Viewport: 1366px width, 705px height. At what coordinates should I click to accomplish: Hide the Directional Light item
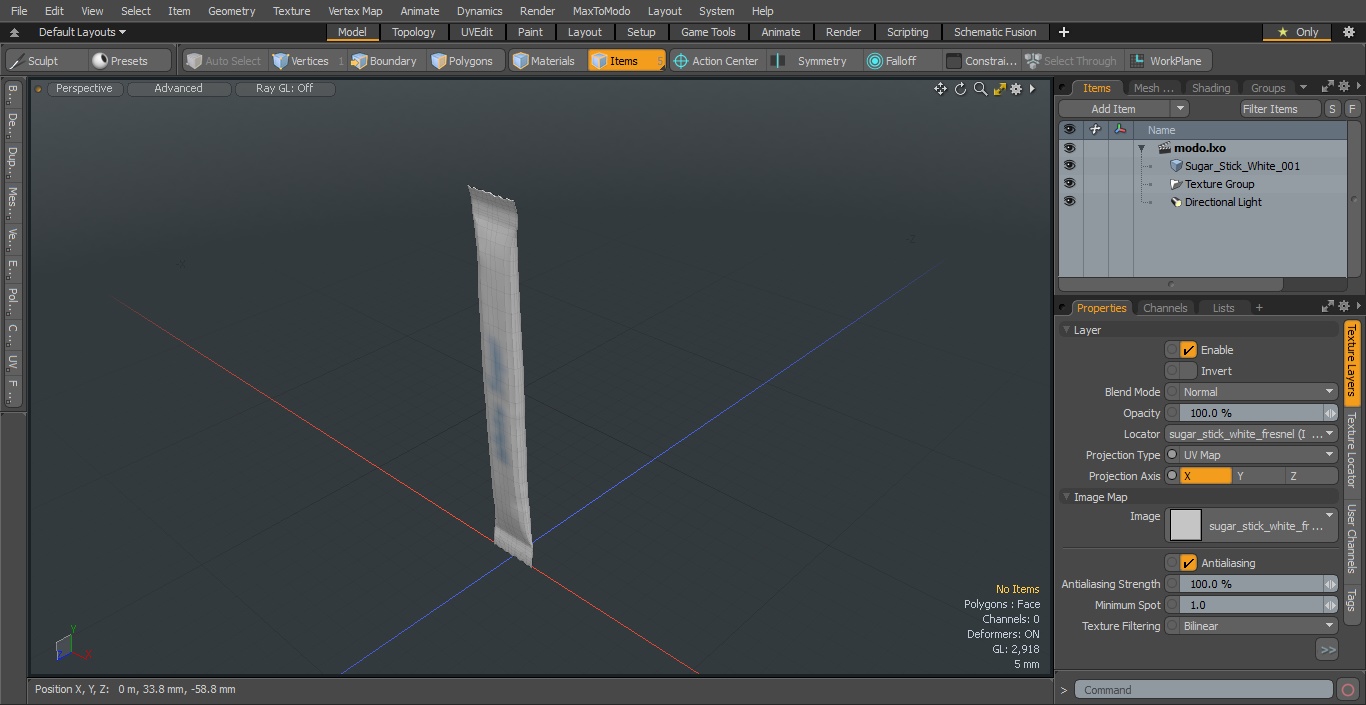(x=1069, y=202)
